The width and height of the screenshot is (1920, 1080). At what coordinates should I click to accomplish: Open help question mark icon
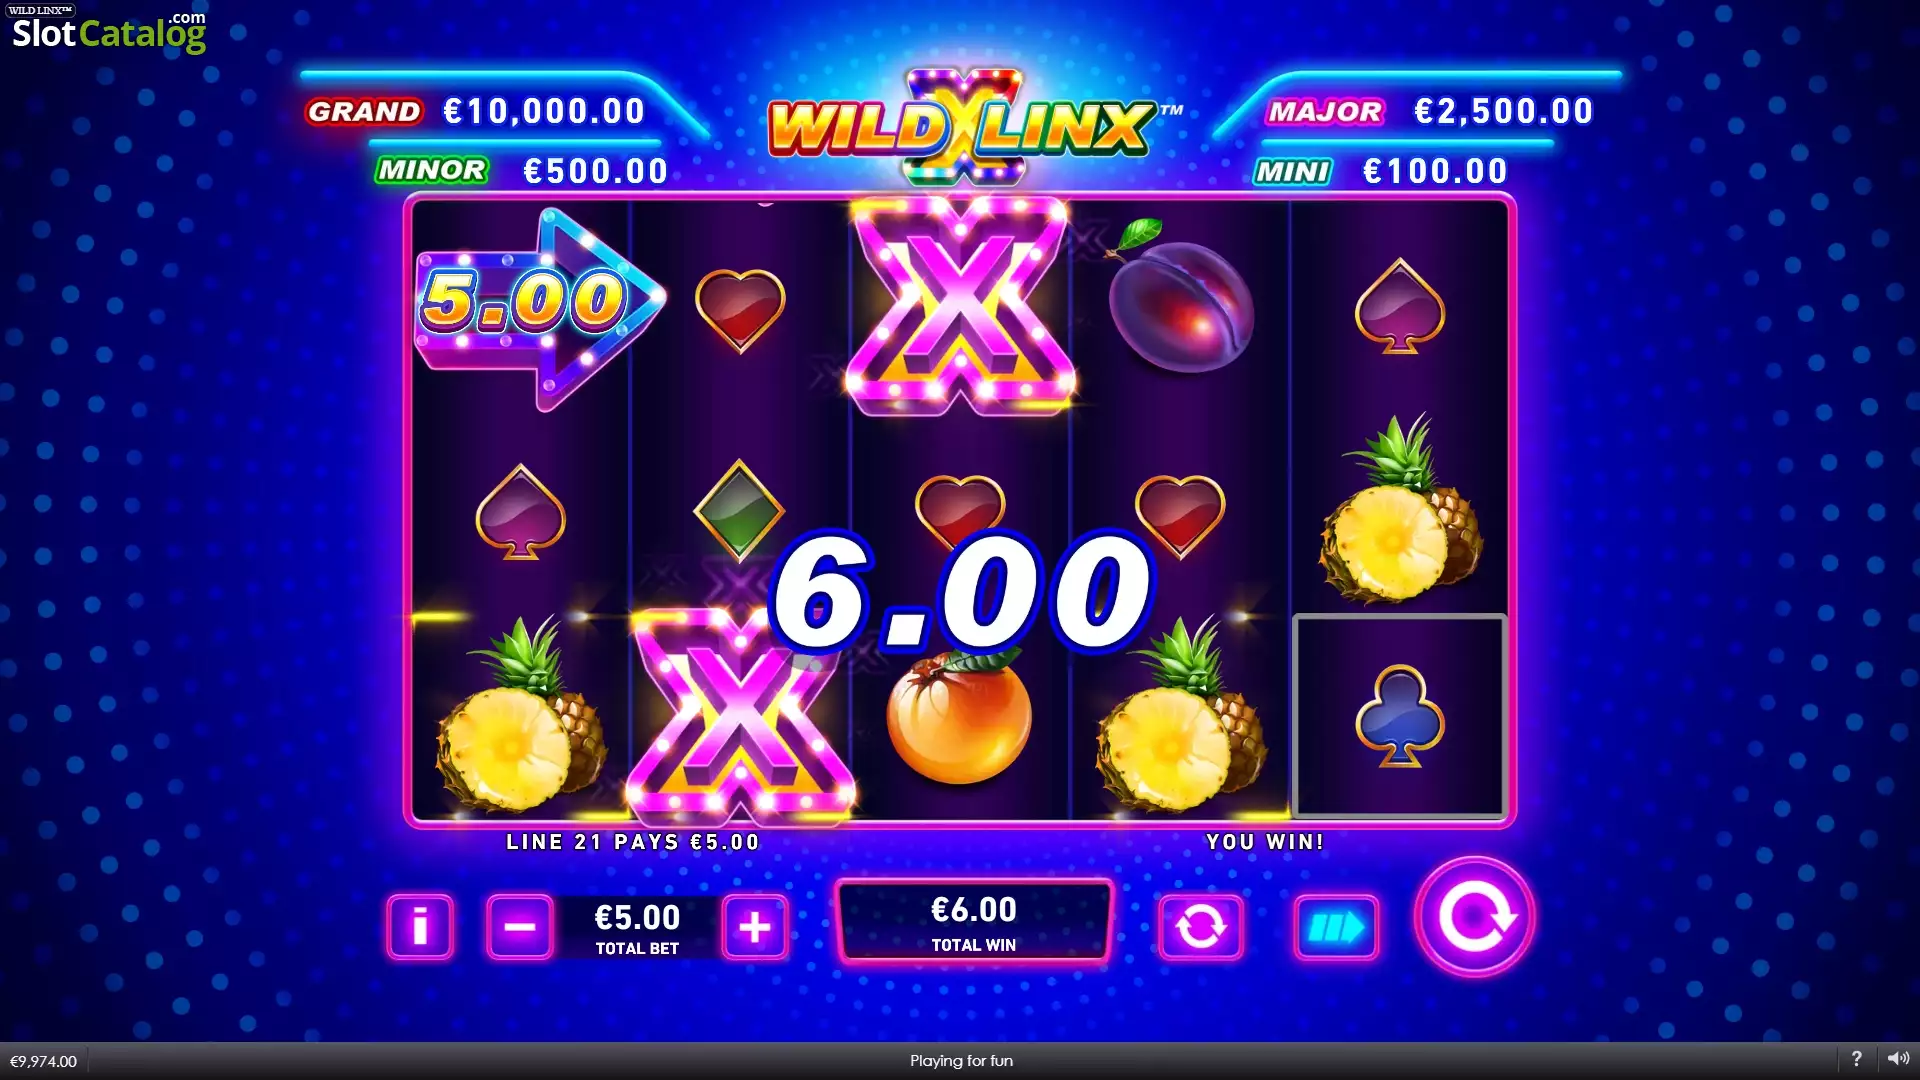coord(1856,1059)
